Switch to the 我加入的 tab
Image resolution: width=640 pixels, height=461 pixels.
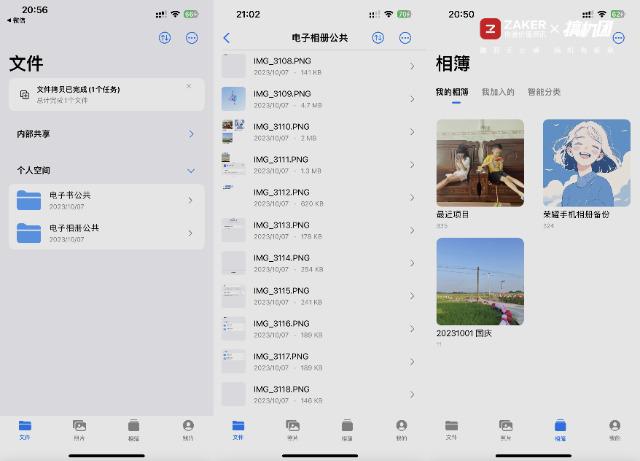point(497,92)
